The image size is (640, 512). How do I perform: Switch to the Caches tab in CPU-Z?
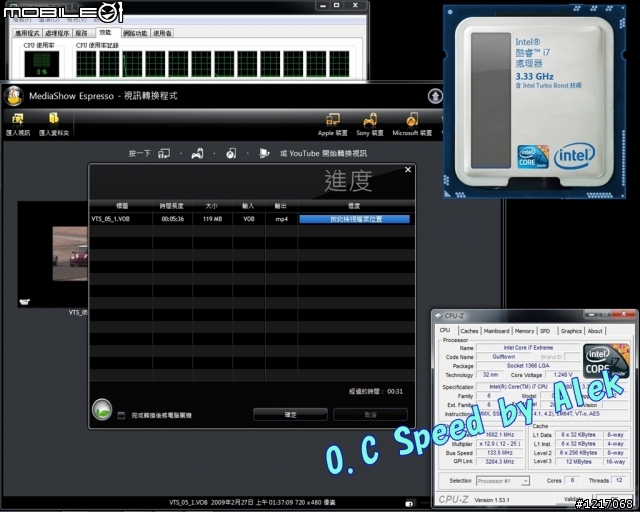(469, 331)
